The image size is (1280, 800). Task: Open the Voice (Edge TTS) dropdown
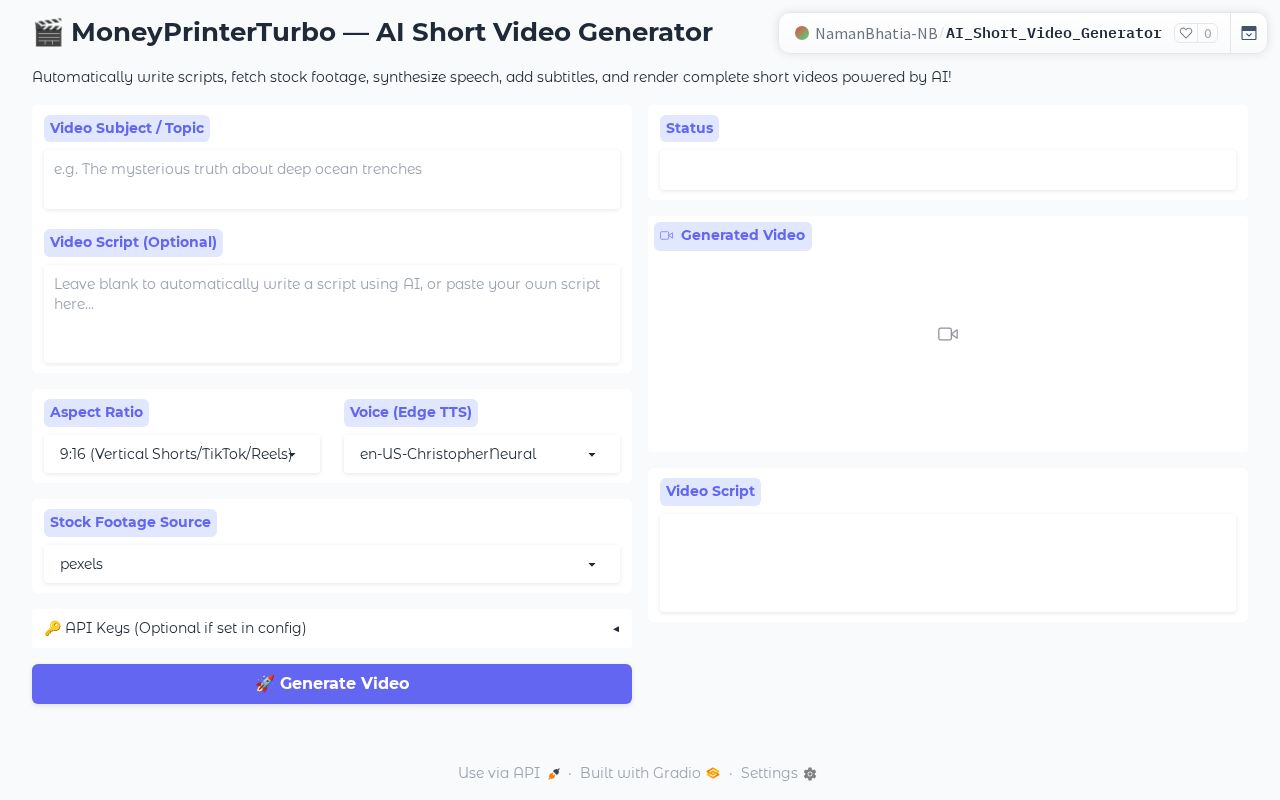click(482, 454)
